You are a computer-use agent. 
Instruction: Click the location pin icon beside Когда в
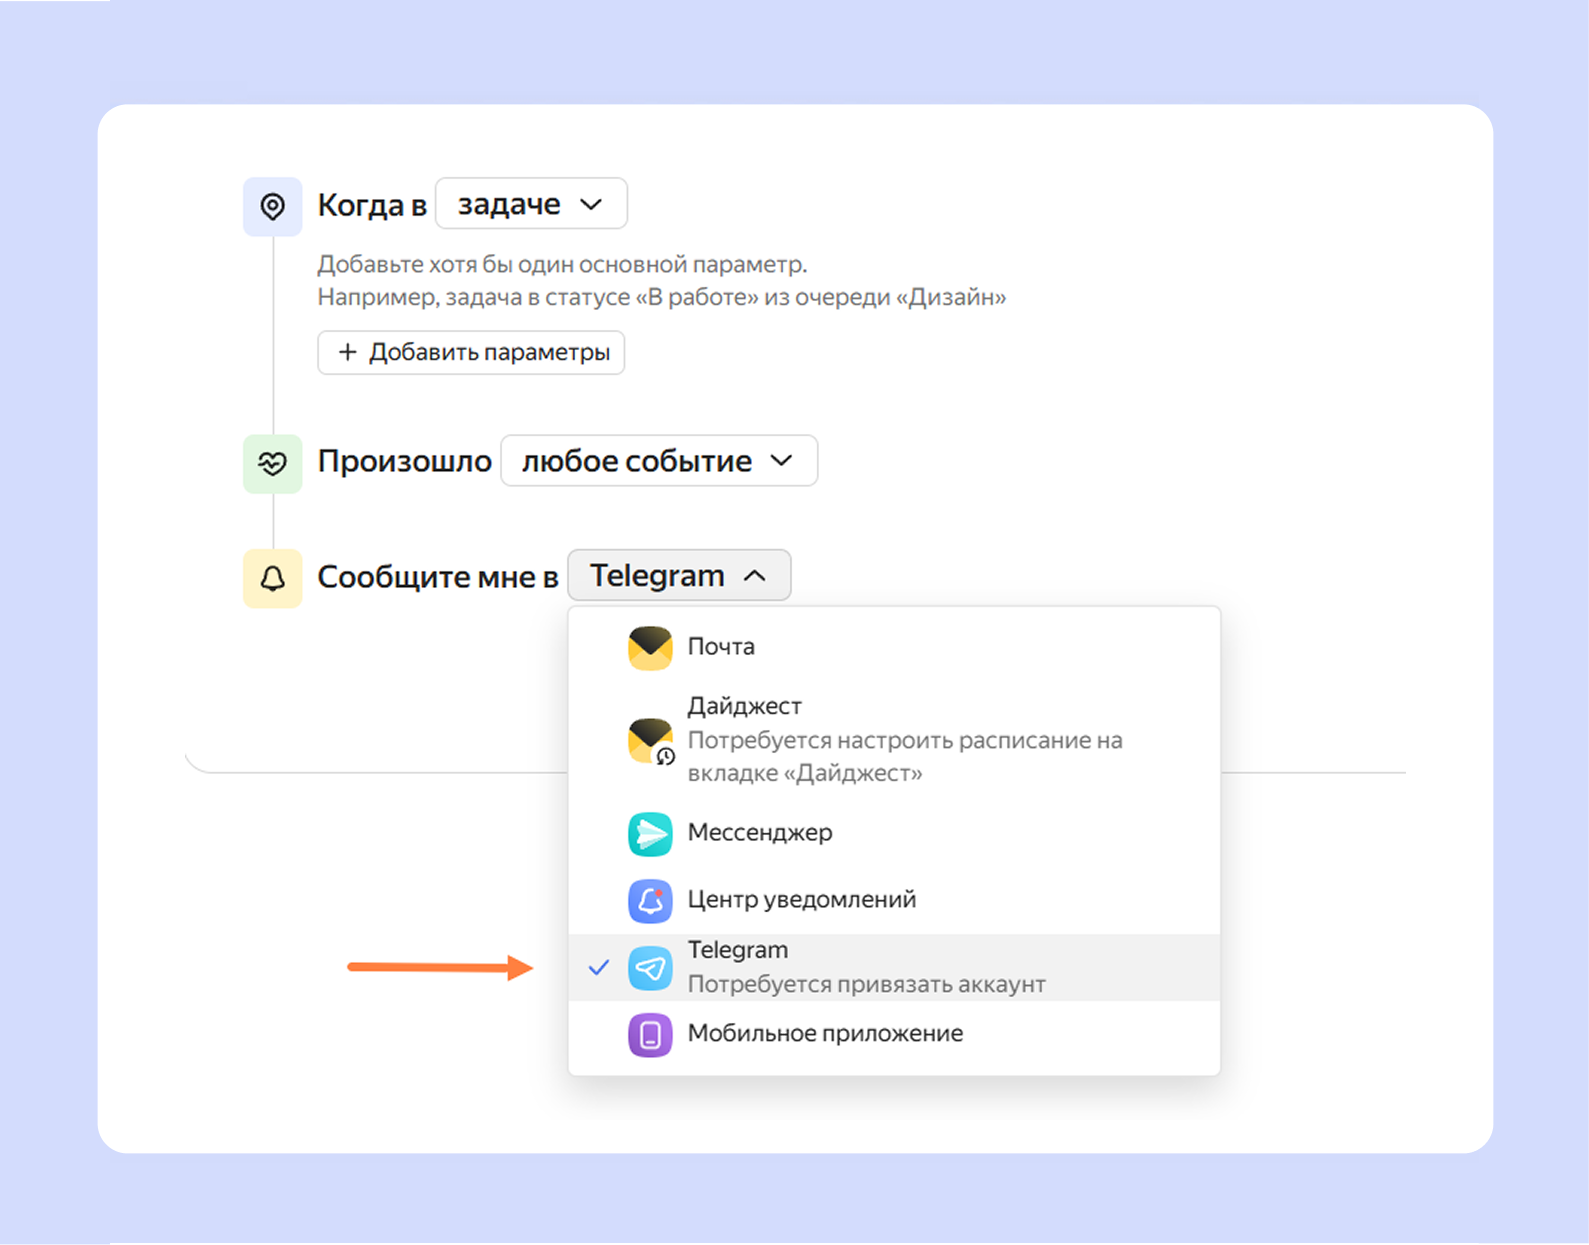pyautogui.click(x=272, y=207)
